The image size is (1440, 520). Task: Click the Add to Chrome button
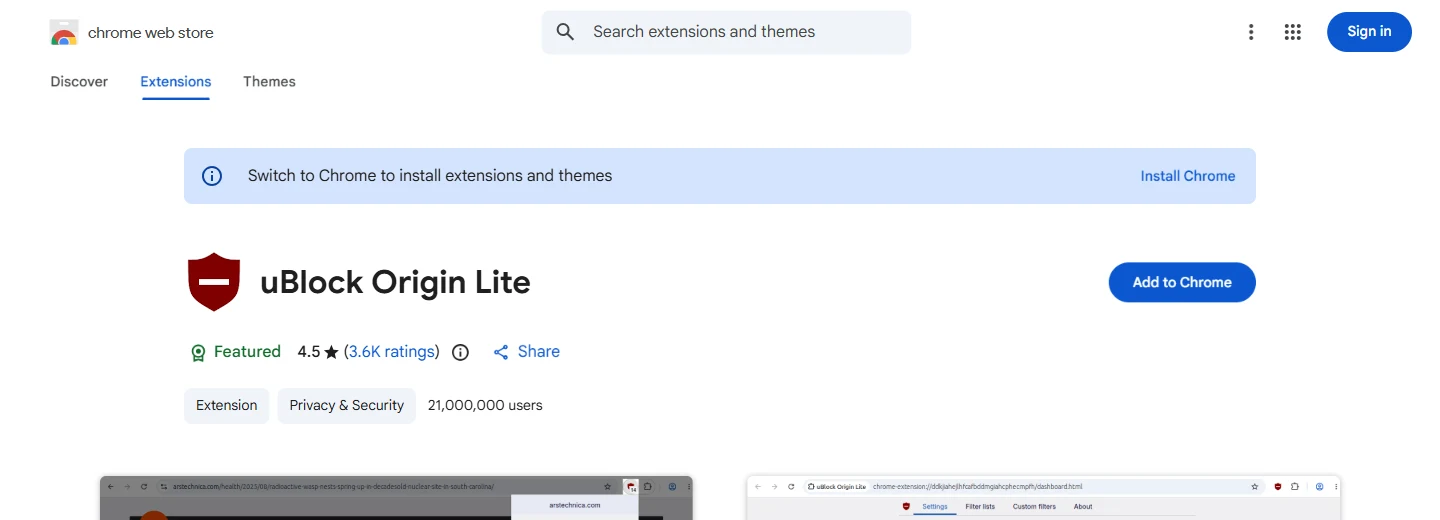(x=1182, y=282)
